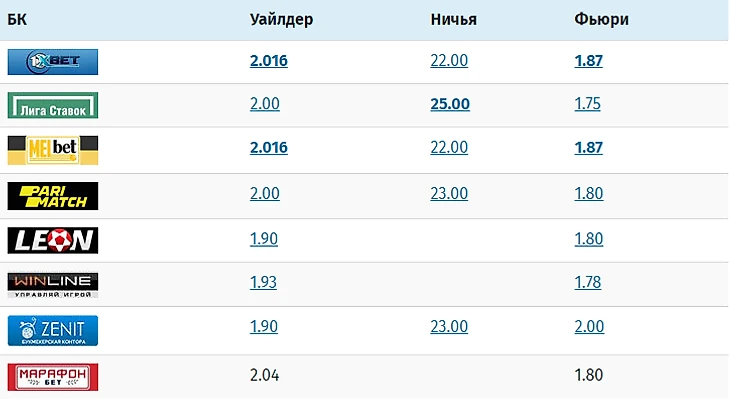Click the Лига Ставок logo
Screen dimensions: 730x414
coord(53,105)
